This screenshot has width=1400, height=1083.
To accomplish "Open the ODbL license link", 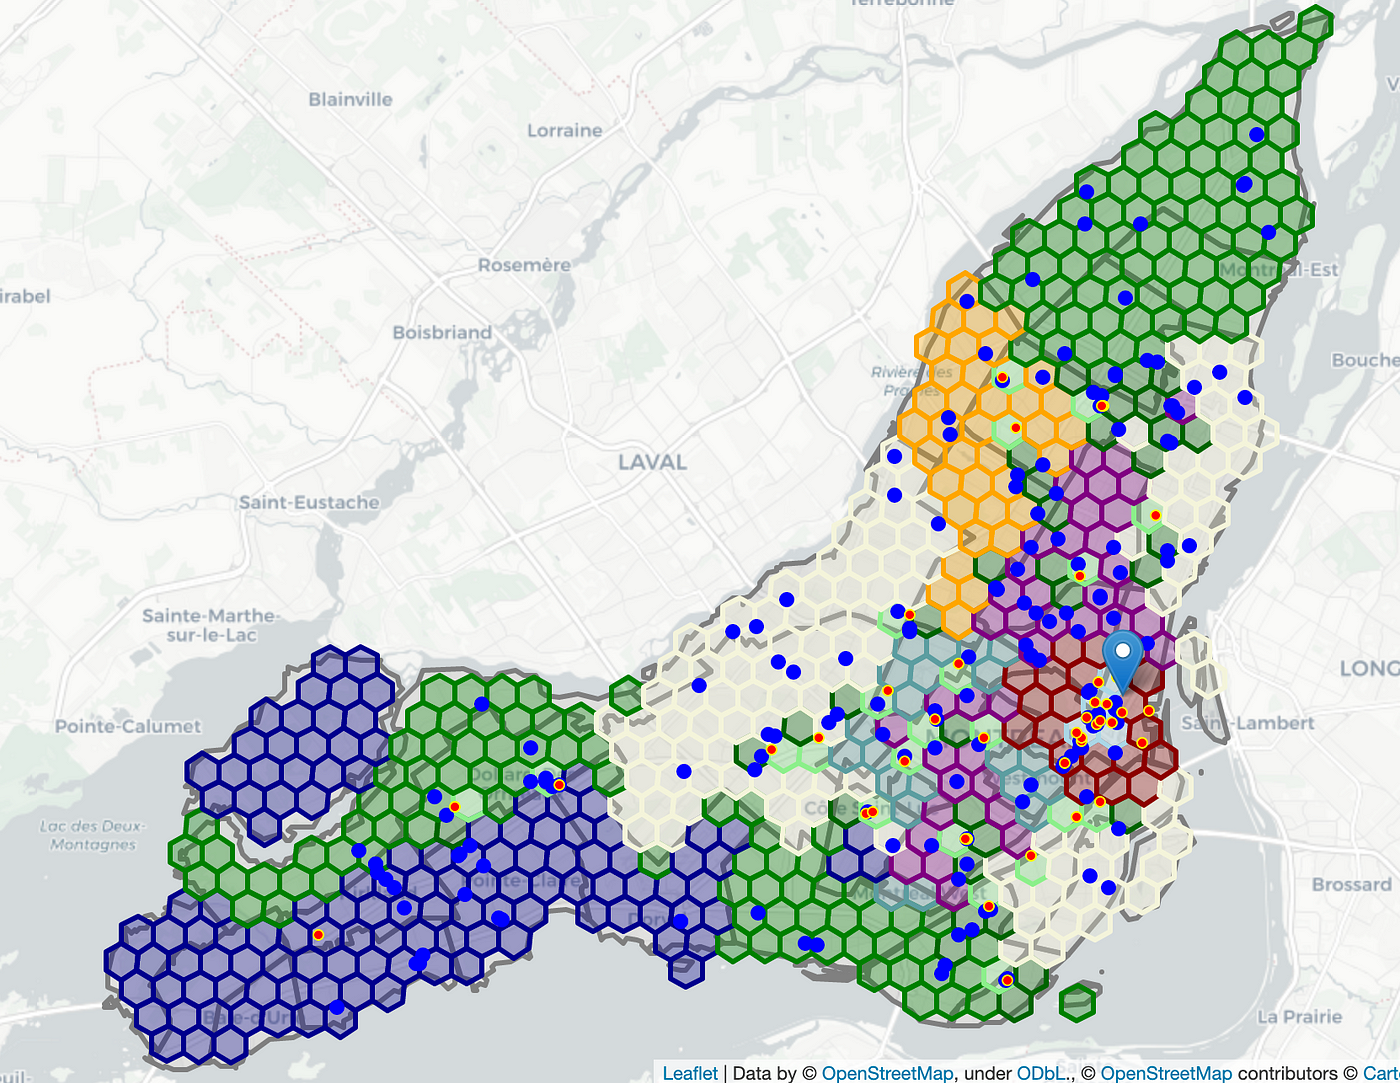I will pyautogui.click(x=1044, y=1073).
